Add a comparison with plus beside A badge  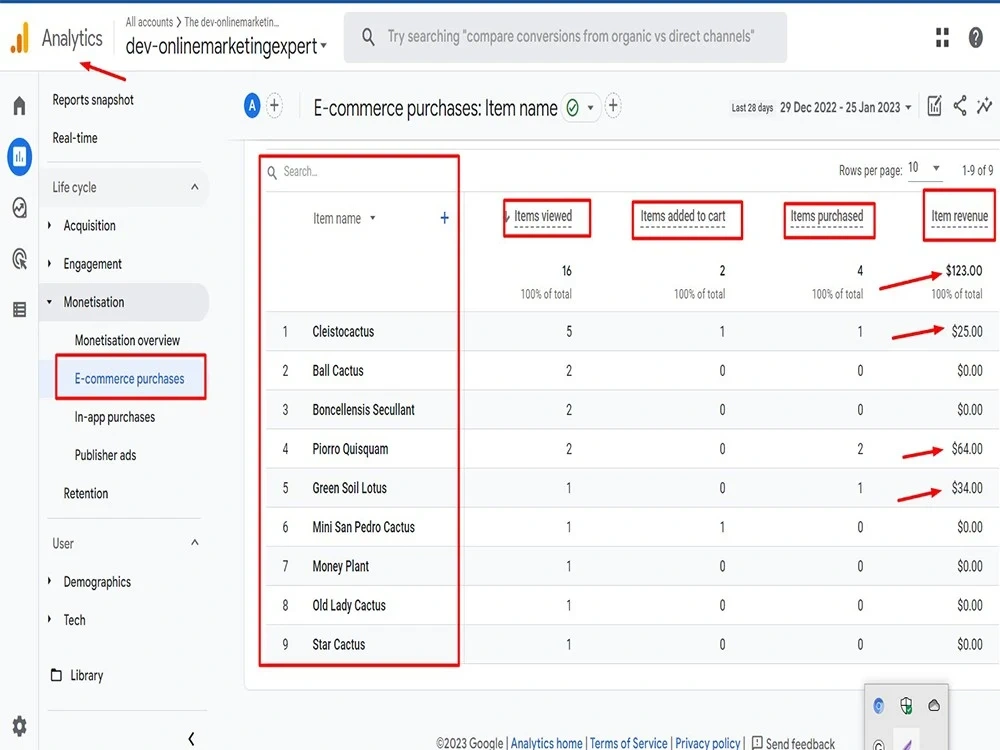(x=274, y=106)
